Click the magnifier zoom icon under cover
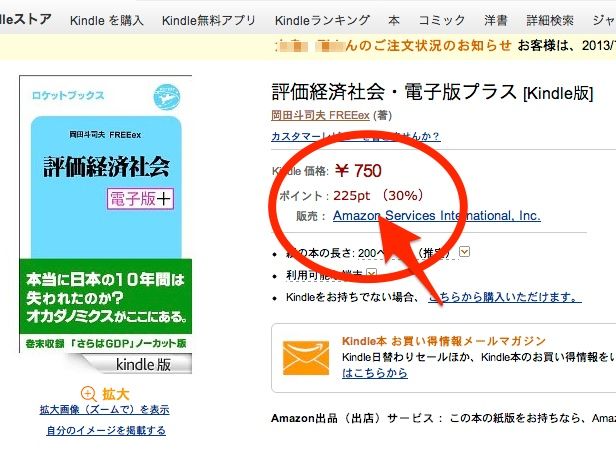Viewport: 616px width, 451px height. 88,394
